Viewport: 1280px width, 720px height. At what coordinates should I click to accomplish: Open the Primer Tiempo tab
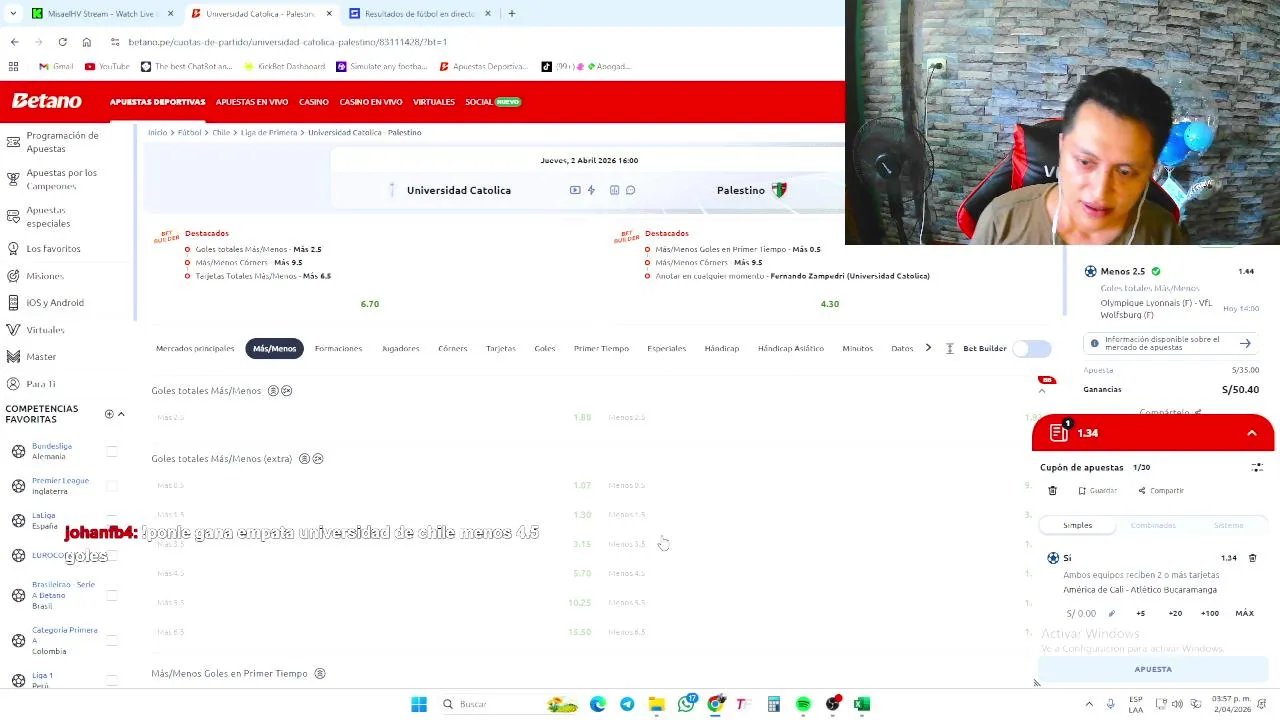coord(601,348)
